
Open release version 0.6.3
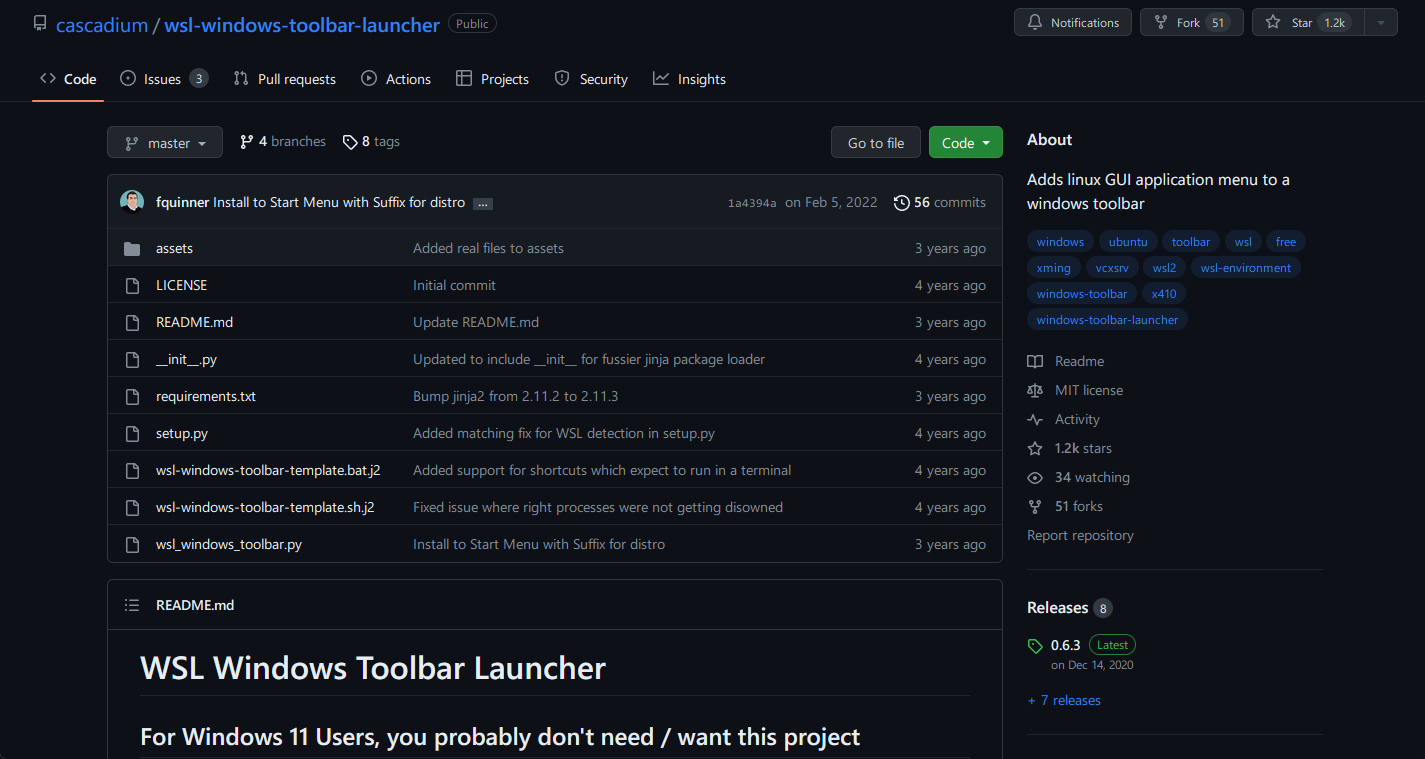click(x=1066, y=645)
